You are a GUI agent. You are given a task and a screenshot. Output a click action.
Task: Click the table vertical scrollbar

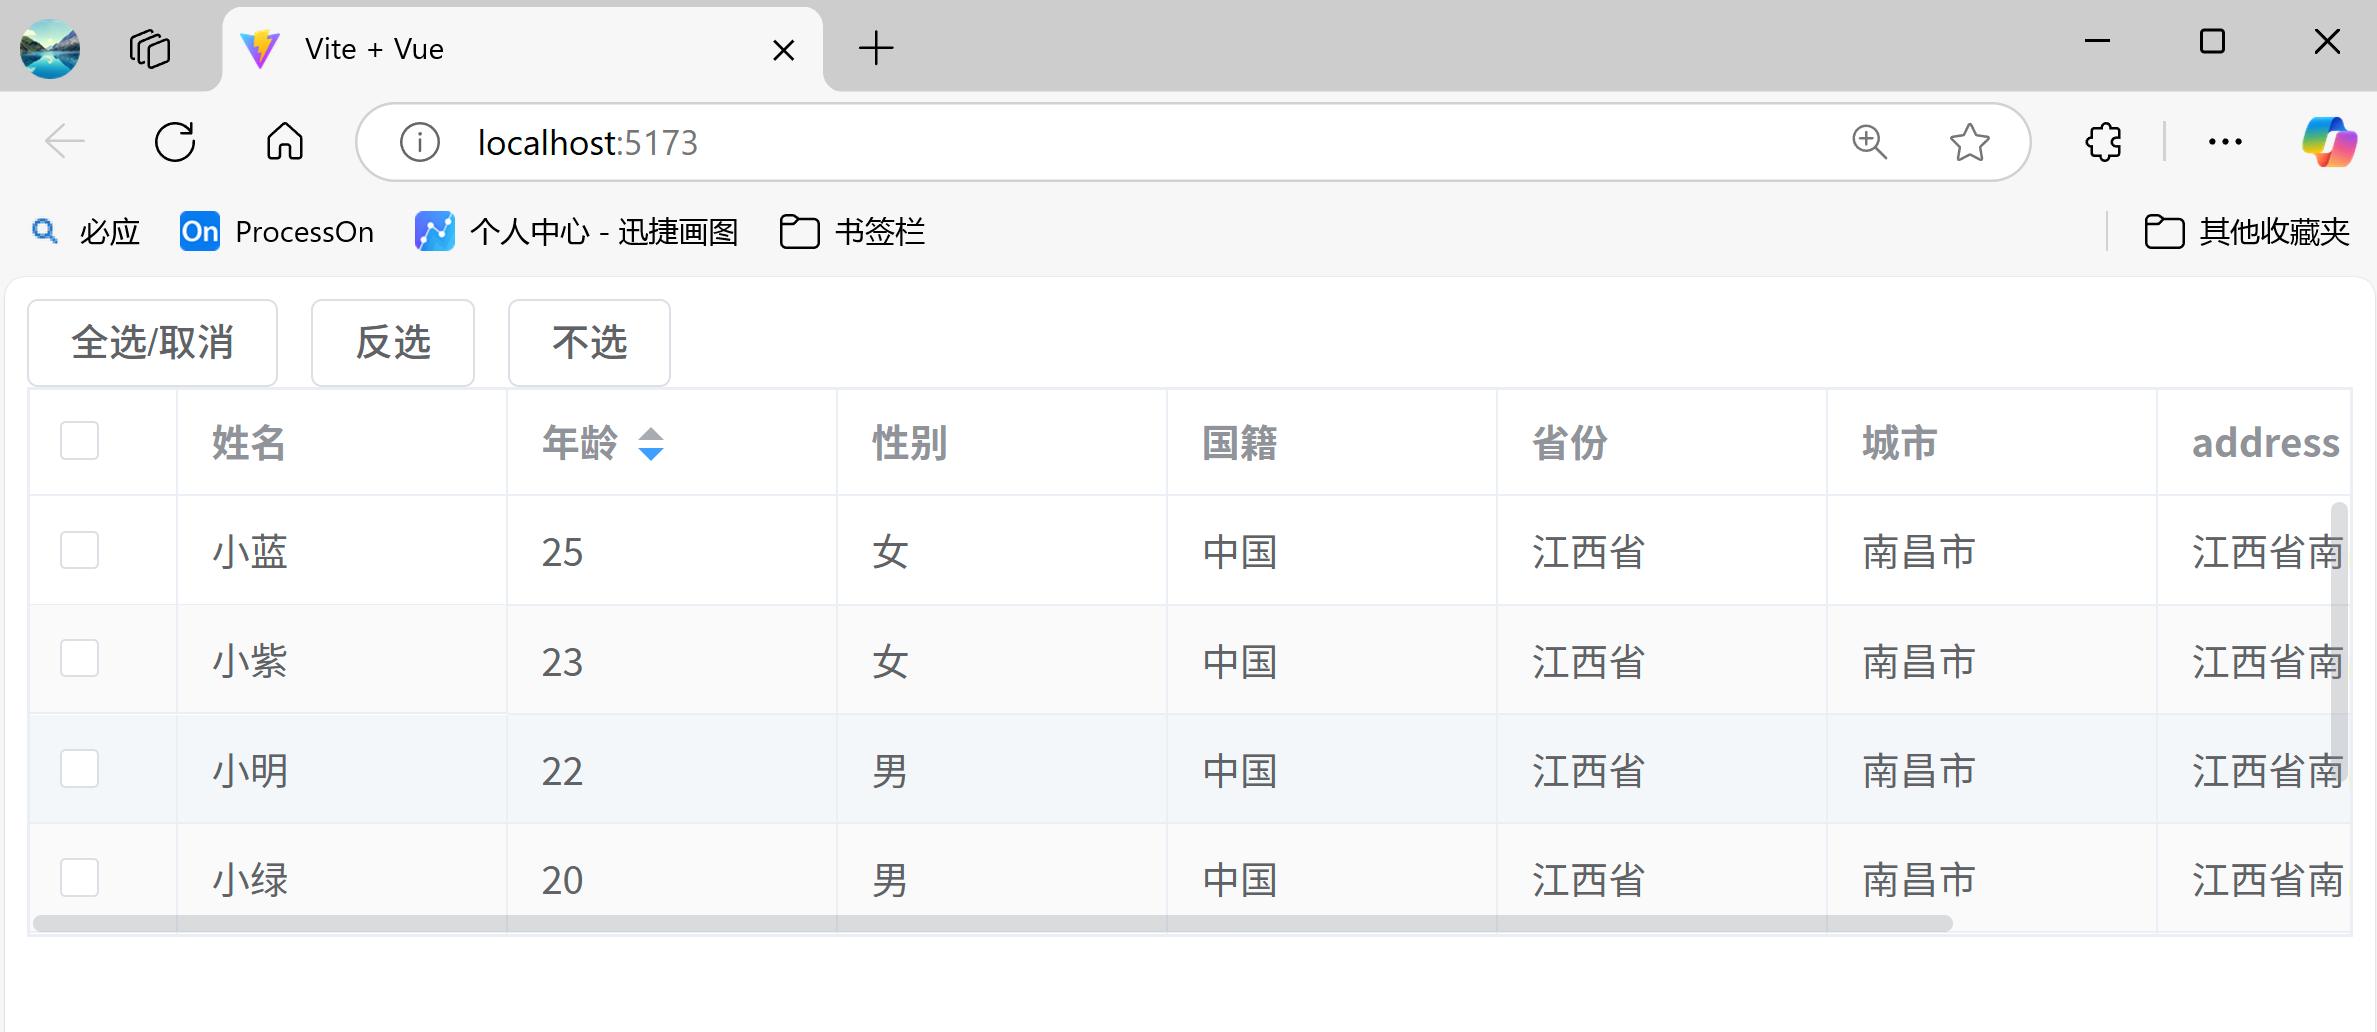point(2339,641)
